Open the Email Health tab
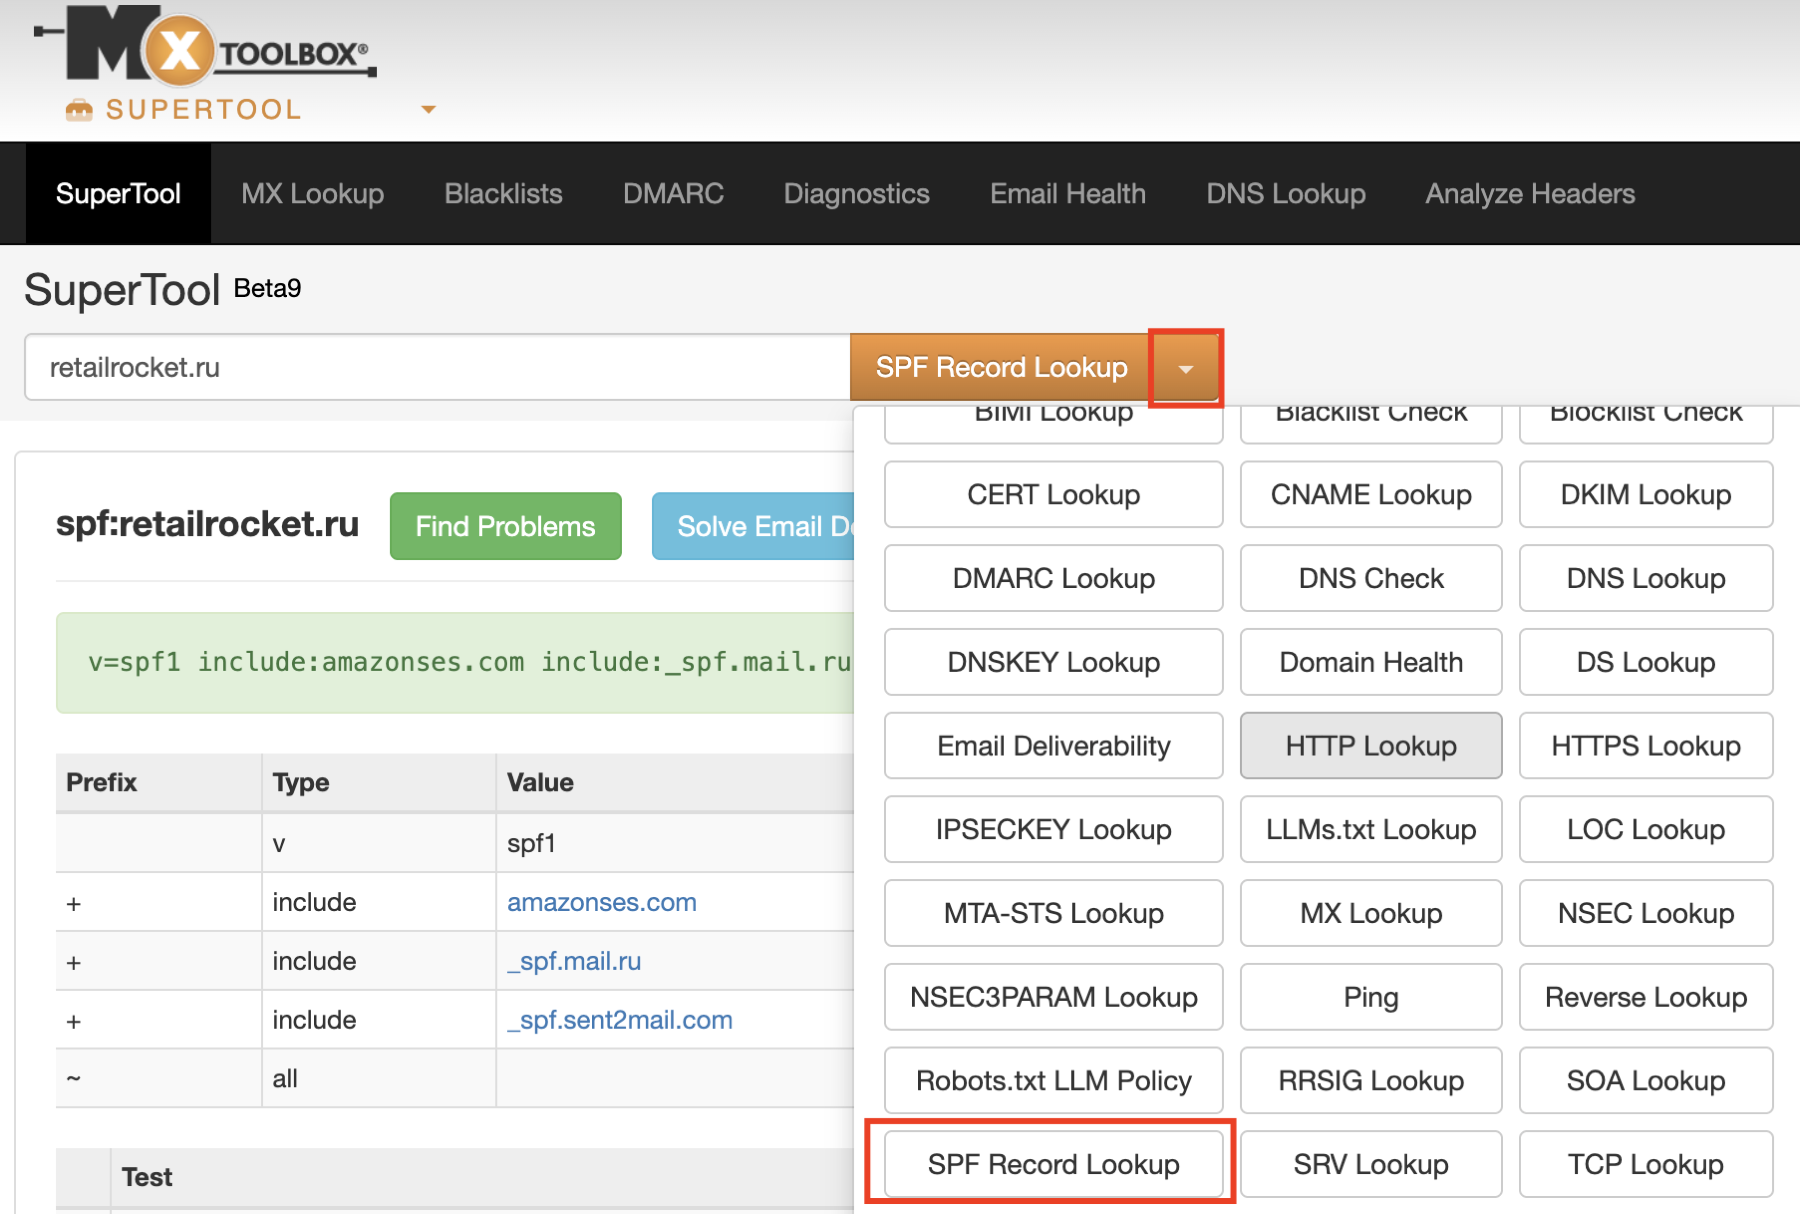 (x=1067, y=193)
